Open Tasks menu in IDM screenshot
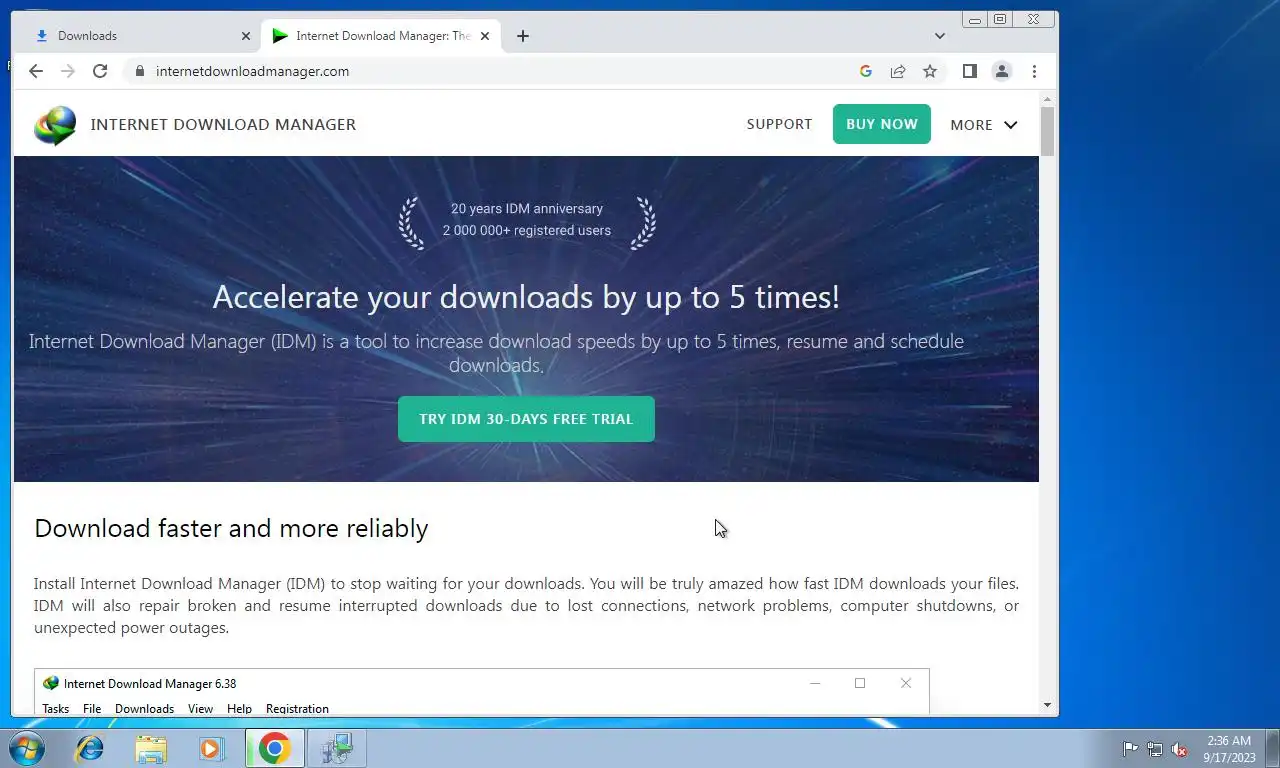The height and width of the screenshot is (768, 1280). tap(56, 708)
